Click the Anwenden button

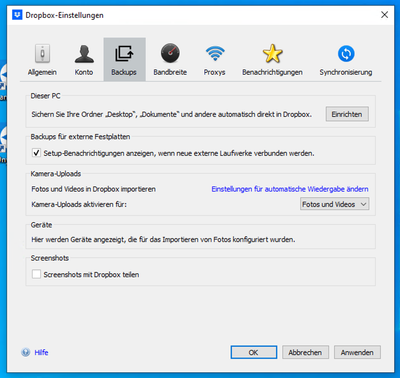[x=357, y=352]
